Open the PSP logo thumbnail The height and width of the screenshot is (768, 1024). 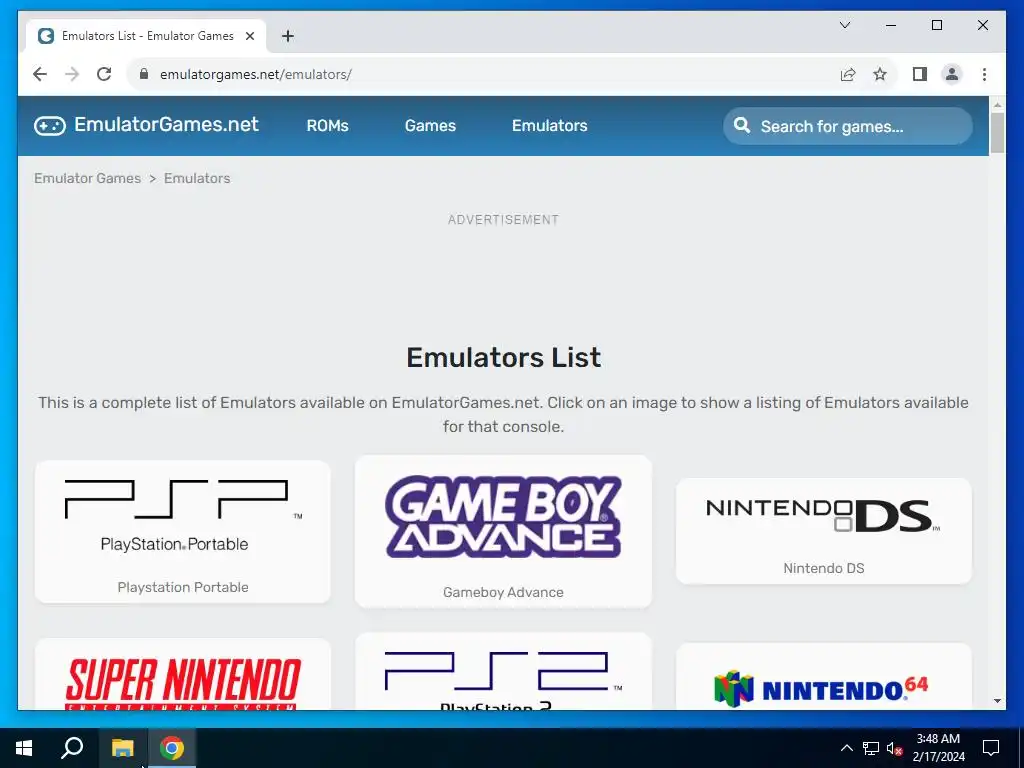183,516
